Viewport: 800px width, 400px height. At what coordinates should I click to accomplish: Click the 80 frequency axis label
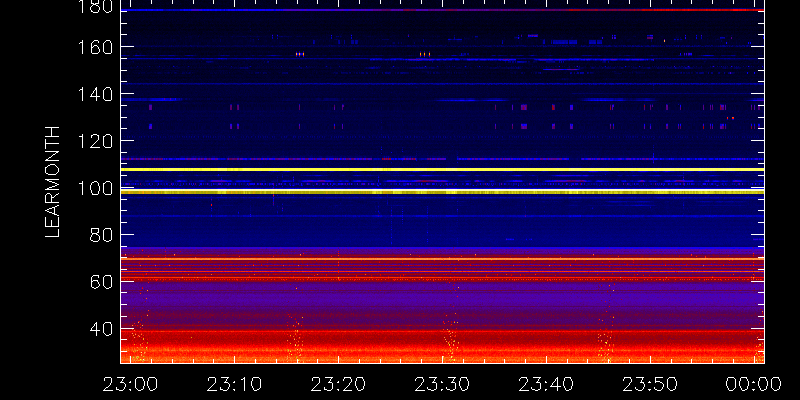[102, 235]
